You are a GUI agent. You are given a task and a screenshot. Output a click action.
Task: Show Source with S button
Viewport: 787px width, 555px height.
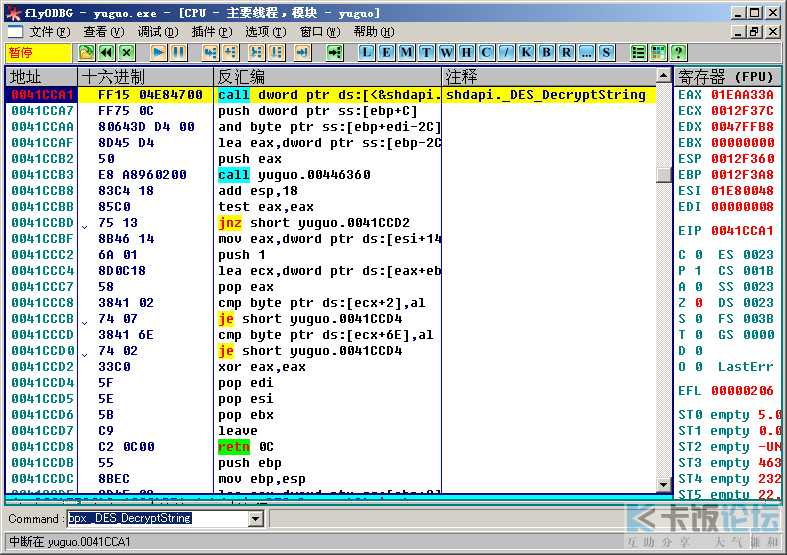click(x=606, y=52)
